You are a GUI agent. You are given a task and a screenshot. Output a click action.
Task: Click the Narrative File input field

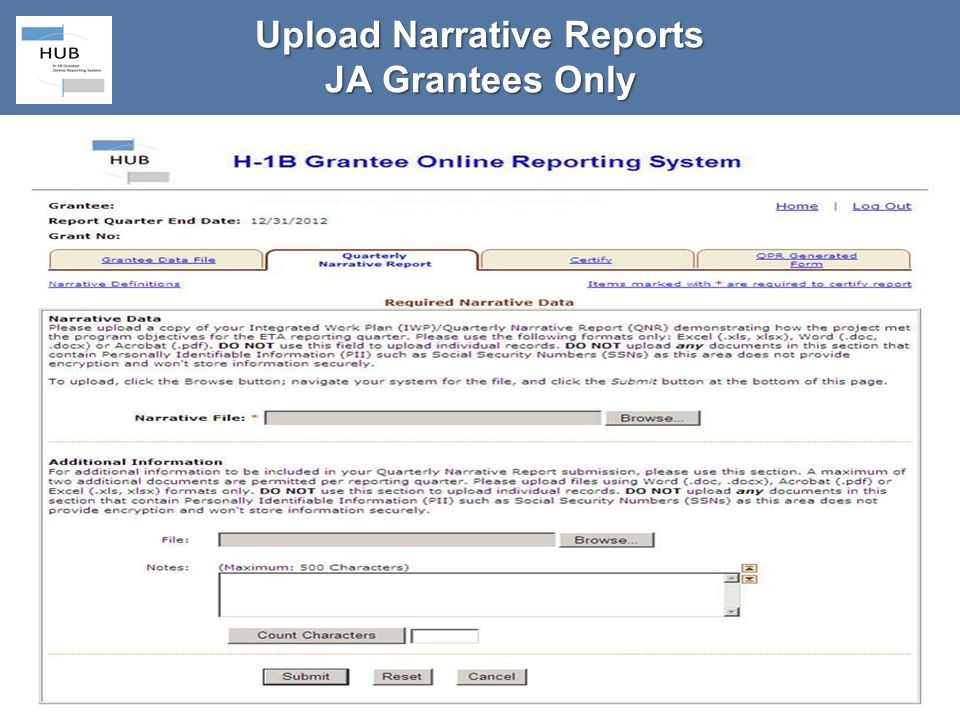click(x=433, y=418)
